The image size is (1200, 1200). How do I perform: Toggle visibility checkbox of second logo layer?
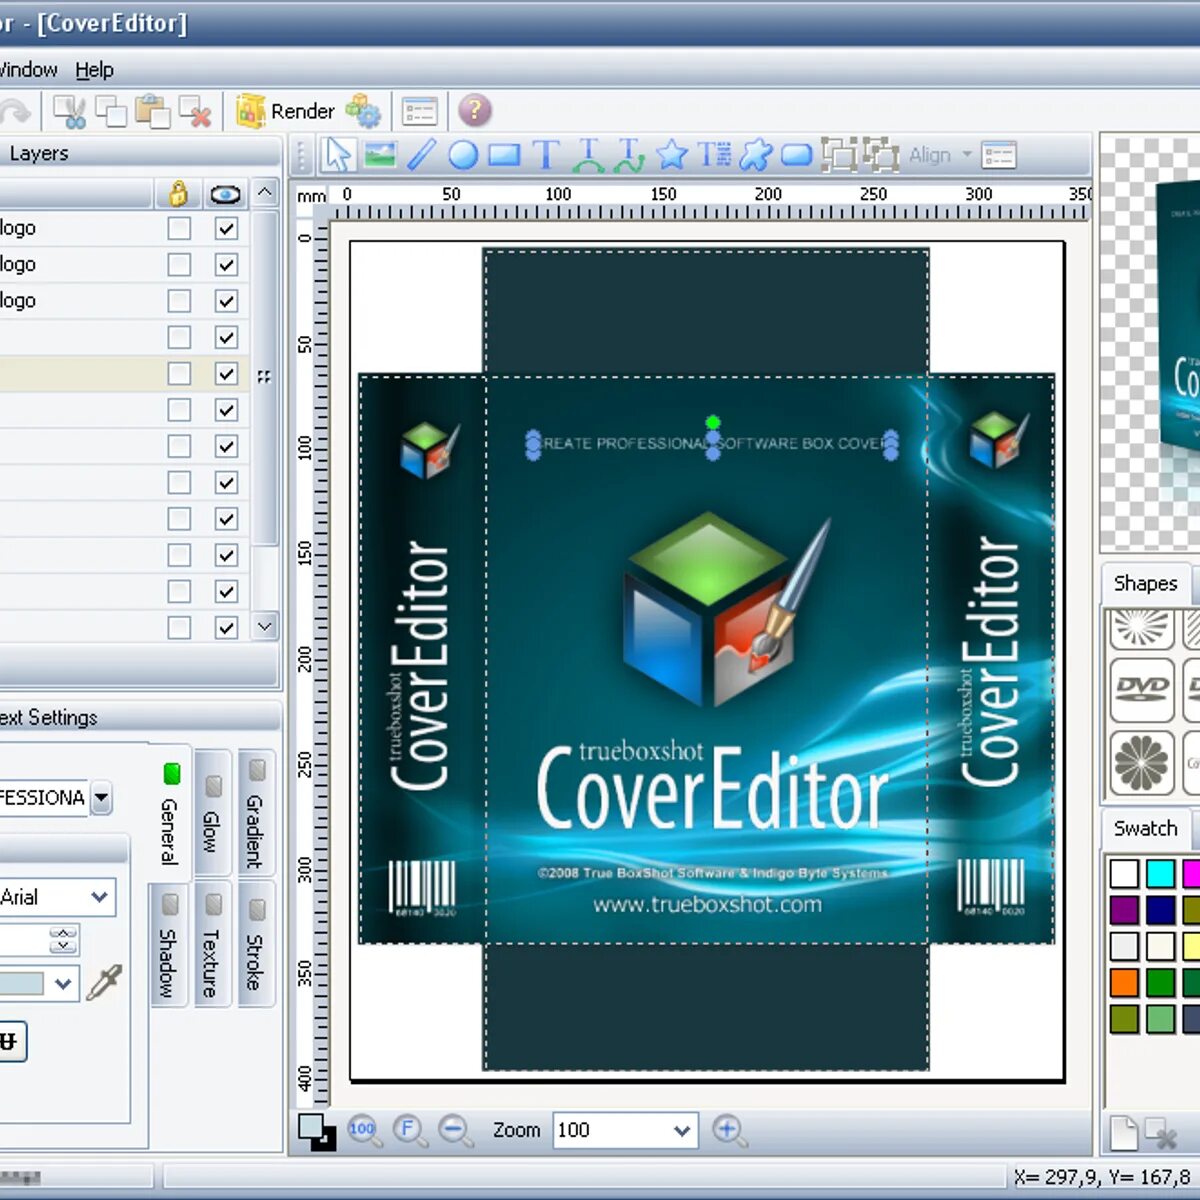pyautogui.click(x=227, y=265)
